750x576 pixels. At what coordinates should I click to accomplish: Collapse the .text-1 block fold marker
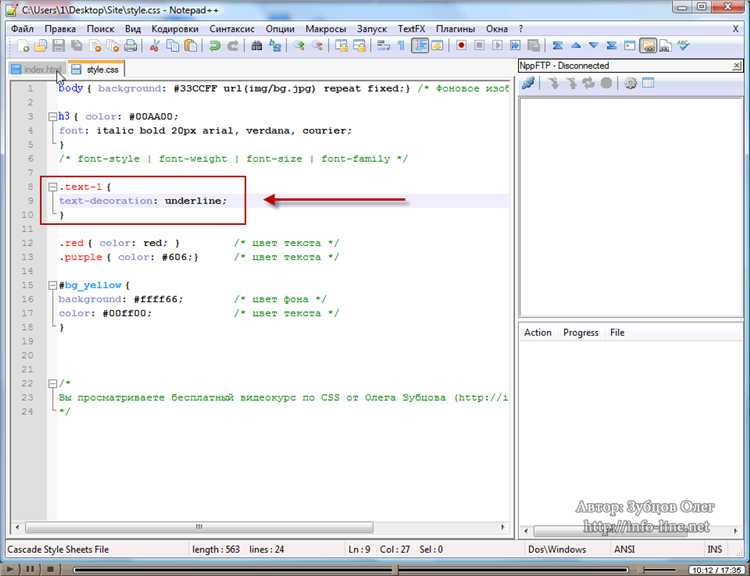click(53, 187)
